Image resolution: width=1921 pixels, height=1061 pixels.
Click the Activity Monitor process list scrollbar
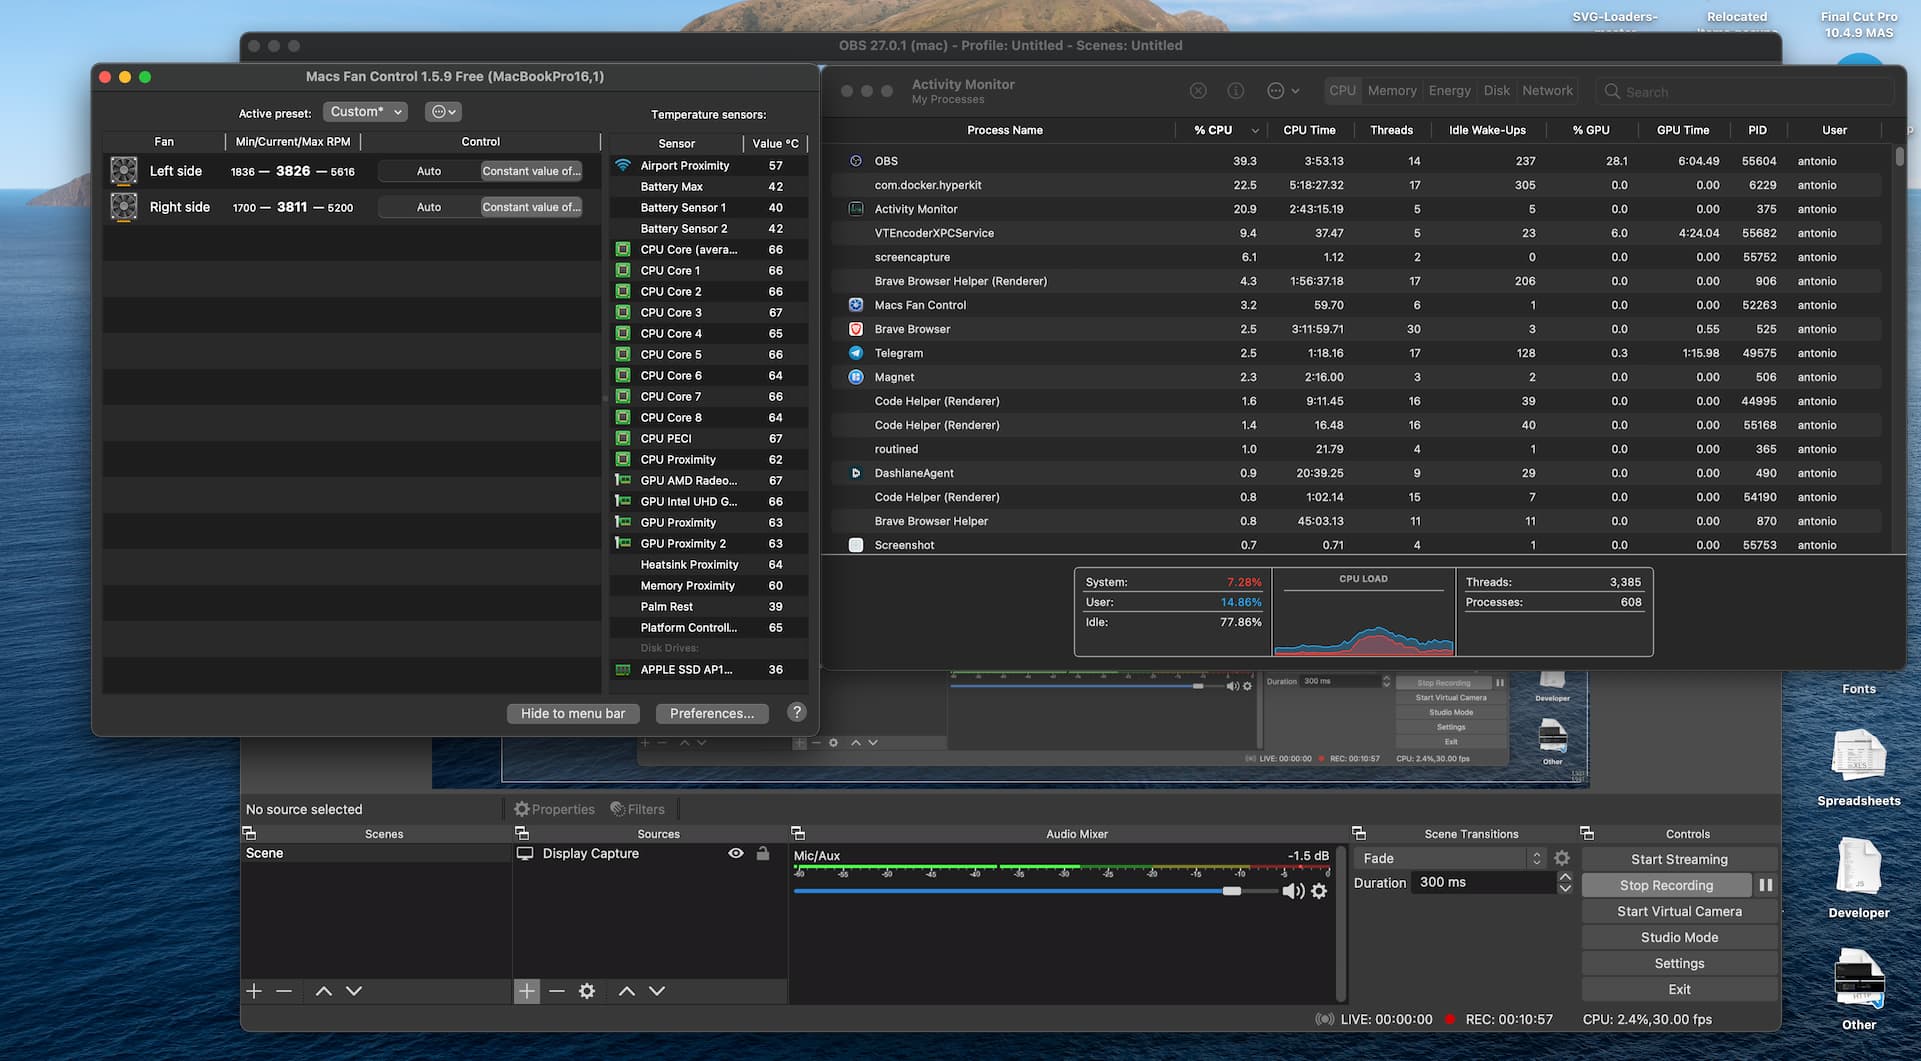coord(1899,157)
